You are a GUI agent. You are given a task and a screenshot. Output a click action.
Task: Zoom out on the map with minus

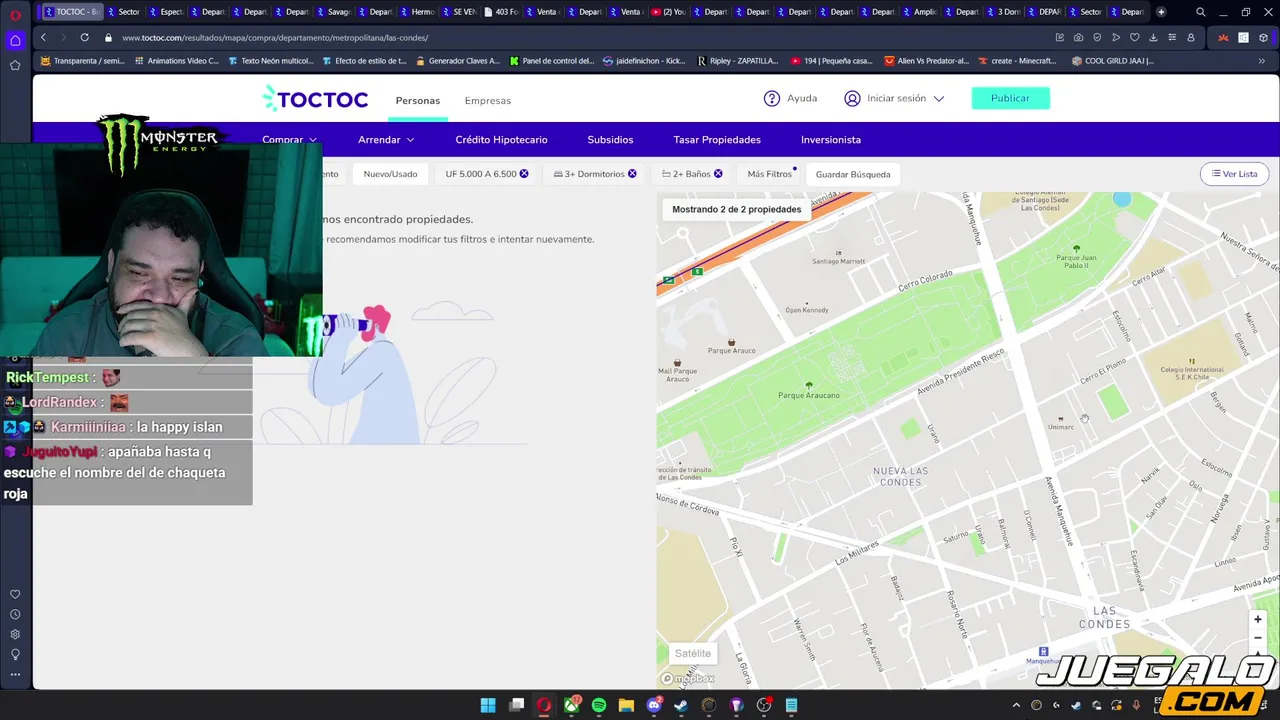[x=1258, y=638]
